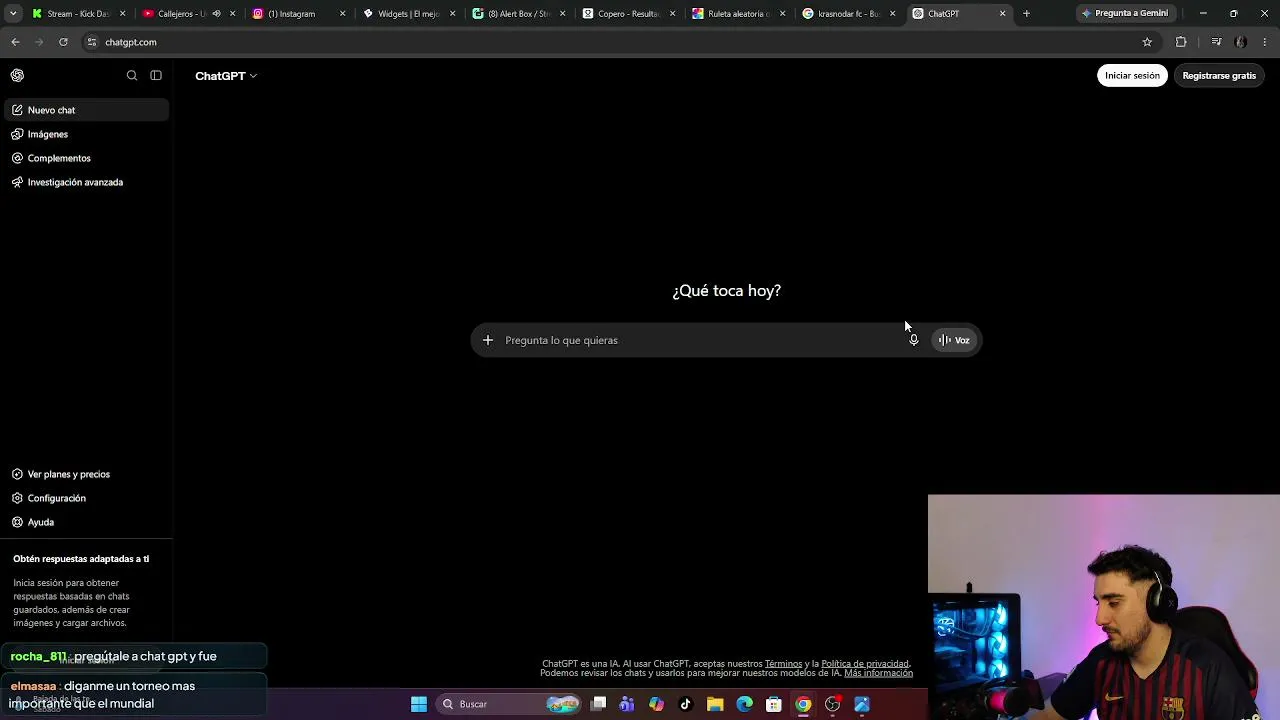Open a new browser tab

1026,14
